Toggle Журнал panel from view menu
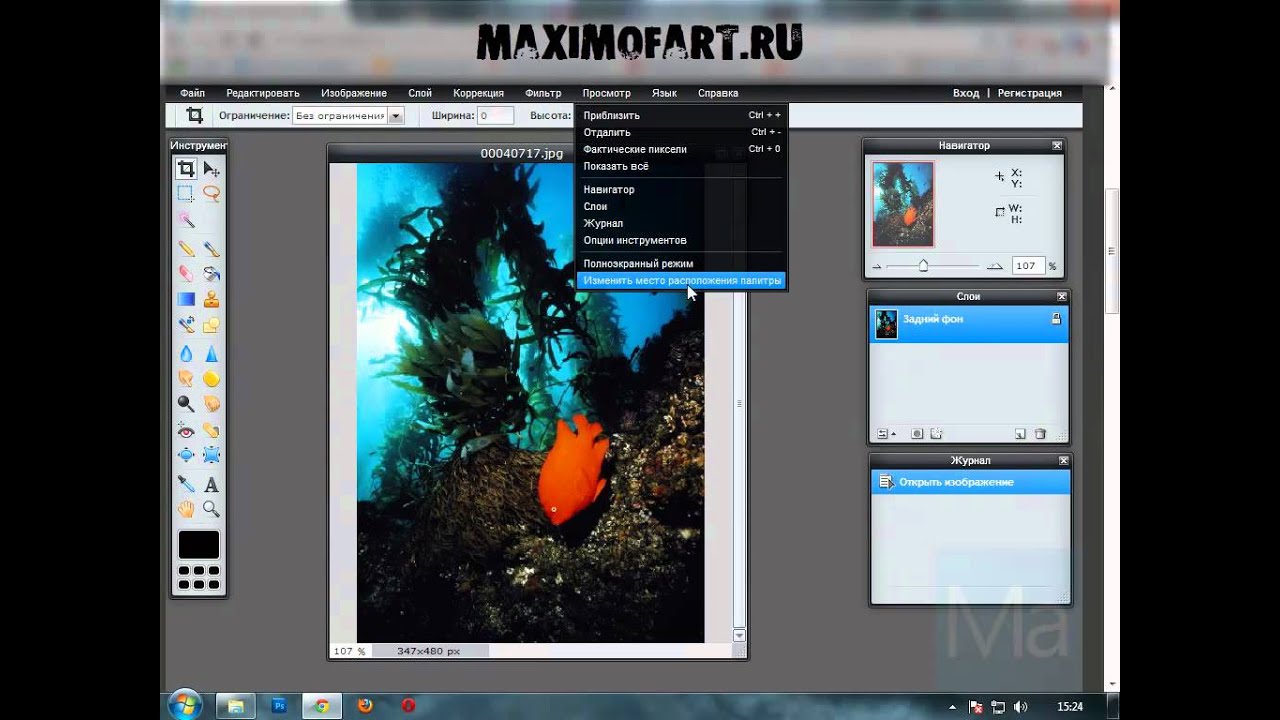 click(682, 223)
